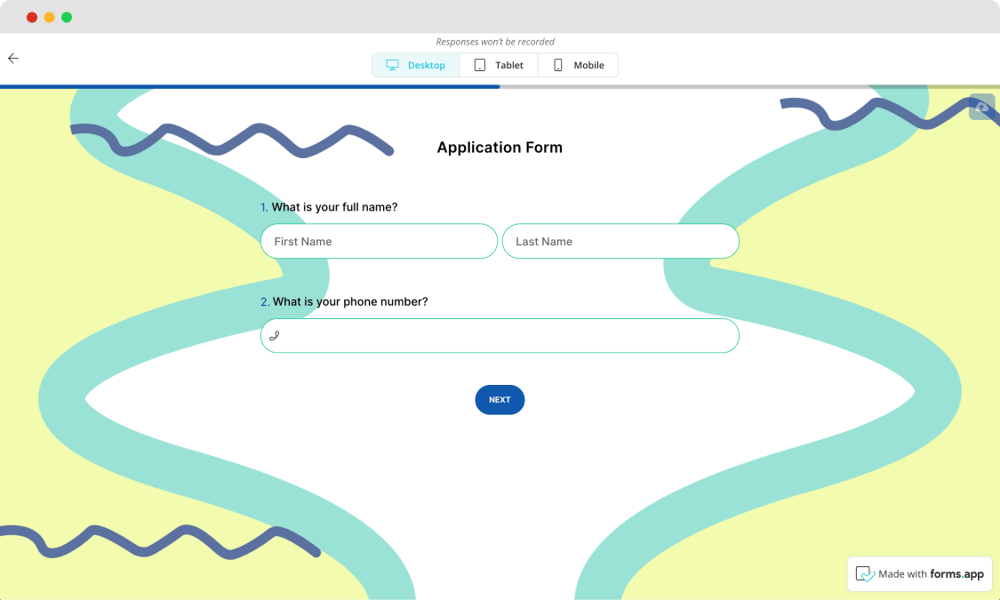
Task: Click the red close traffic light
Action: point(32,17)
